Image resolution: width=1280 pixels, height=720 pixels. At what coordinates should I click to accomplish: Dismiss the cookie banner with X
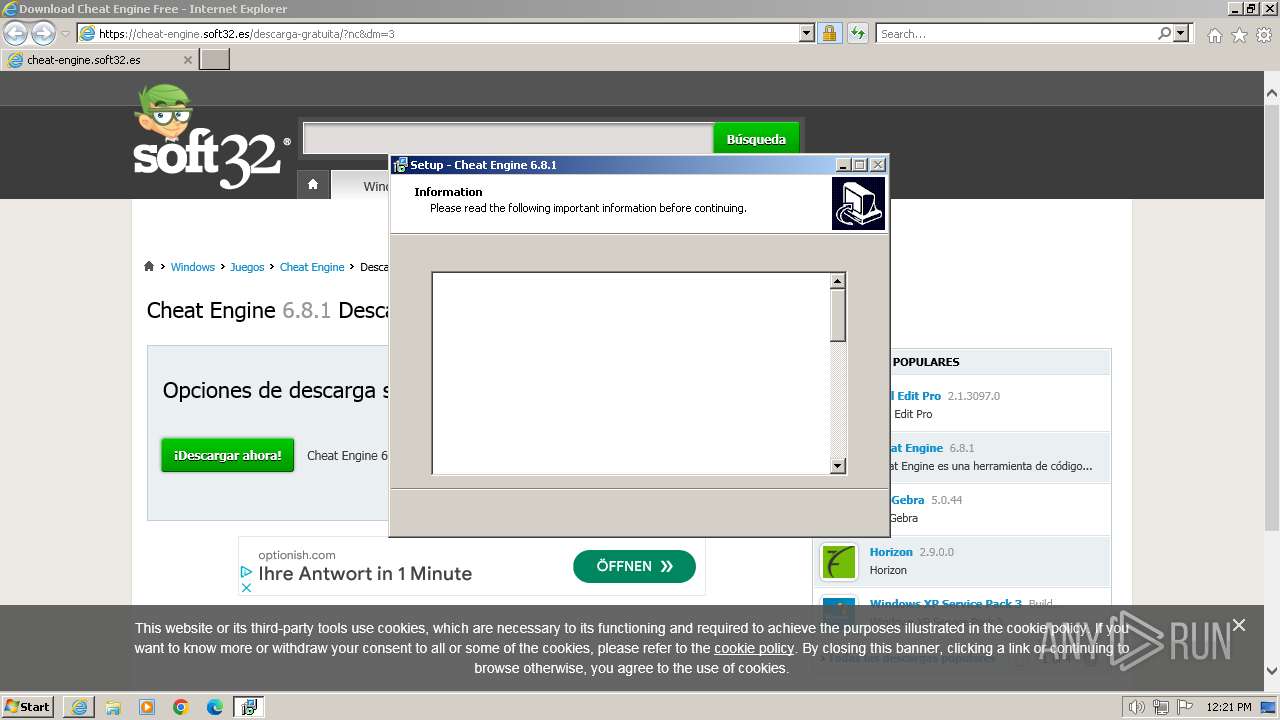point(1239,625)
